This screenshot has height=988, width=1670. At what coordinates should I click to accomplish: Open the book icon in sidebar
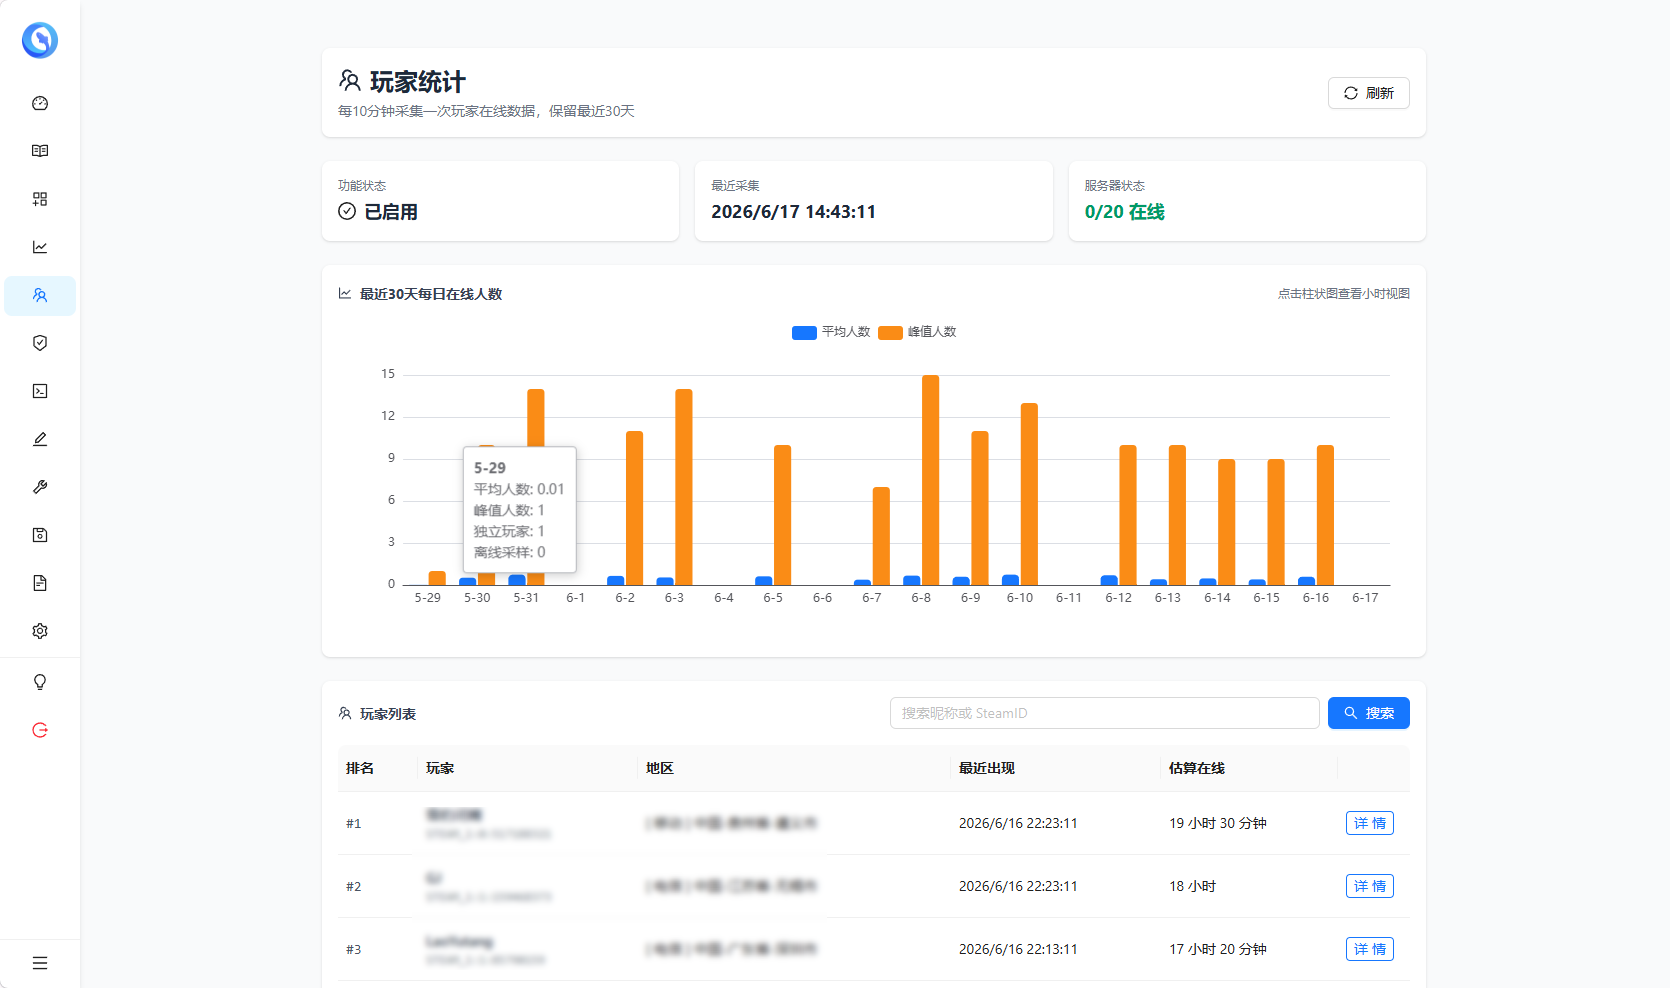click(x=40, y=151)
